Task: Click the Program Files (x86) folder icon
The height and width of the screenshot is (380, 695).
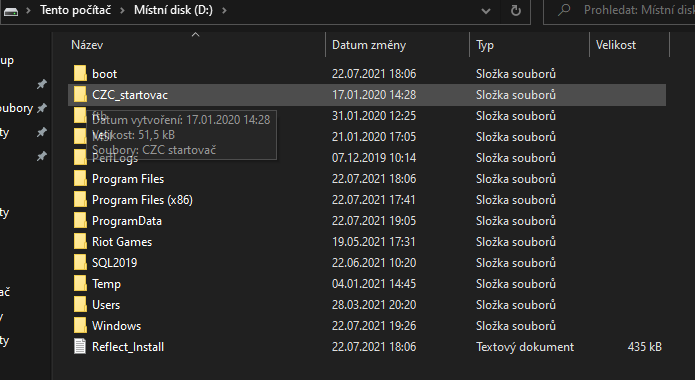Action: point(80,200)
